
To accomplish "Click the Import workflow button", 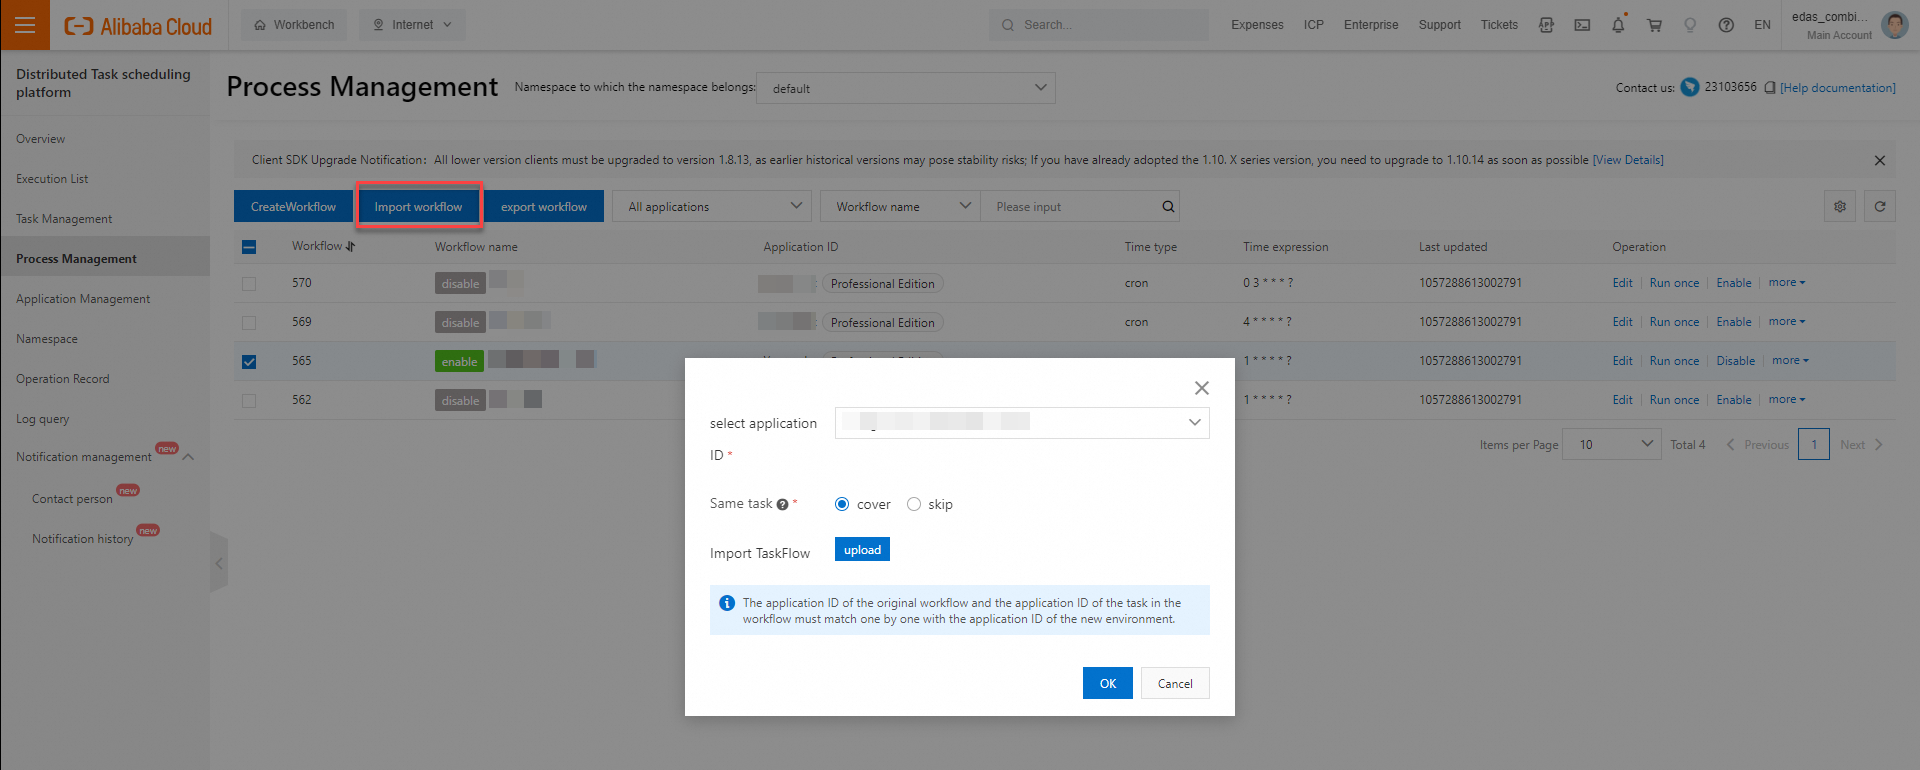I will coord(419,207).
